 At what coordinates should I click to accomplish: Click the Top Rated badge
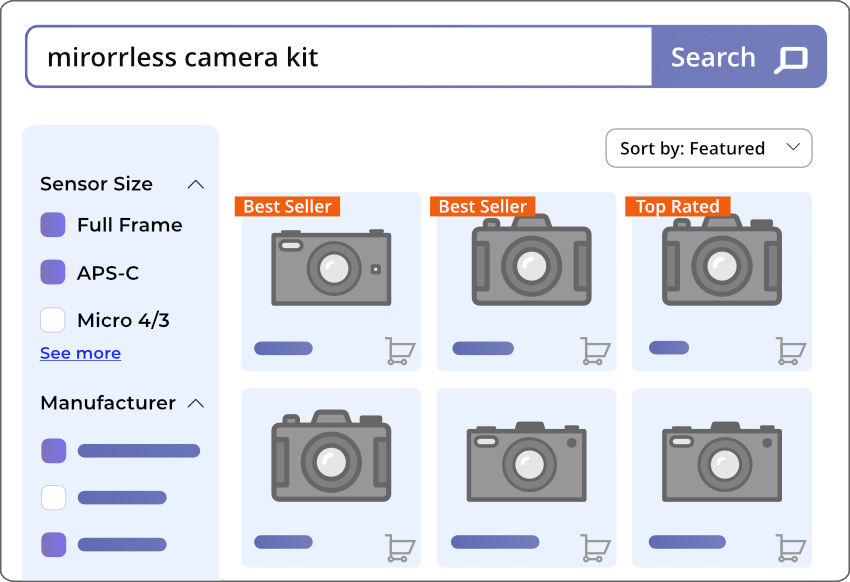[x=677, y=206]
